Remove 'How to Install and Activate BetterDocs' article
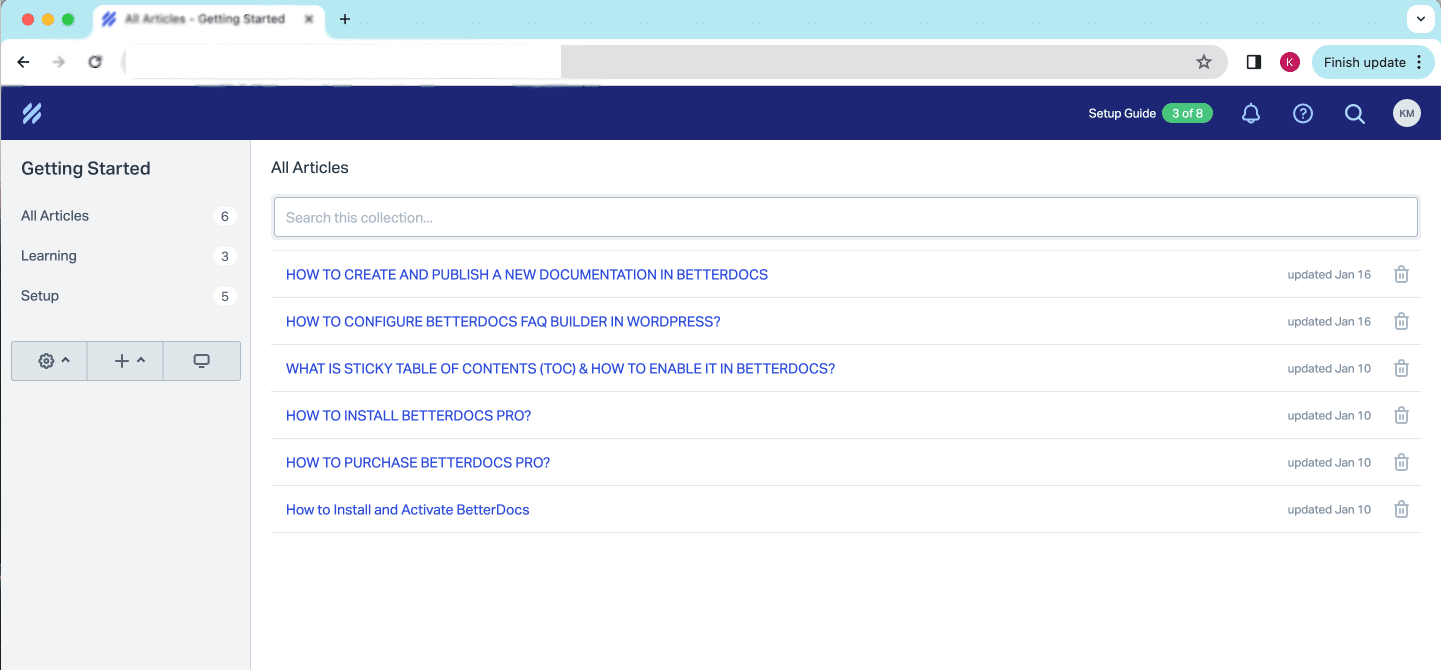Image resolution: width=1441 pixels, height=670 pixels. (x=1401, y=509)
